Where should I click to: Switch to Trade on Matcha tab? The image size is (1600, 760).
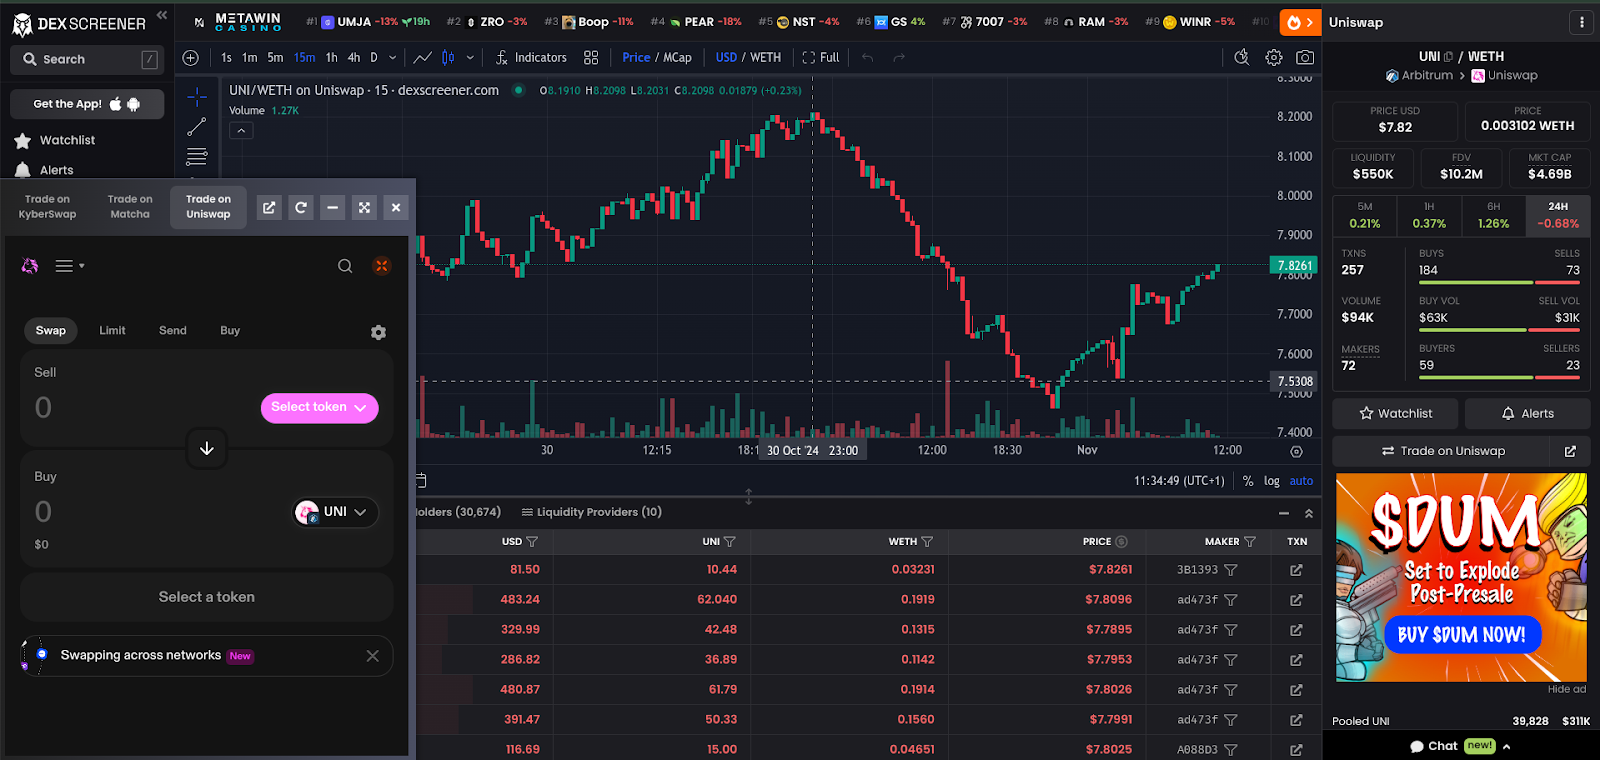(130, 207)
